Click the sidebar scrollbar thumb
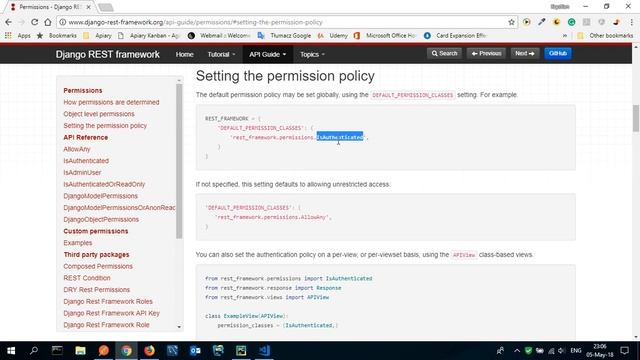Viewport: 640px width, 360px height. tap(179, 161)
